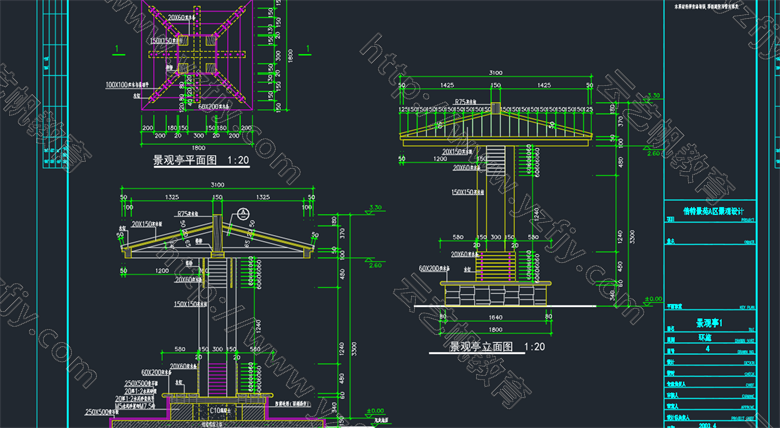Select the '2.60' level marker beside the section
780x428 pixels.
pyautogui.click(x=376, y=265)
